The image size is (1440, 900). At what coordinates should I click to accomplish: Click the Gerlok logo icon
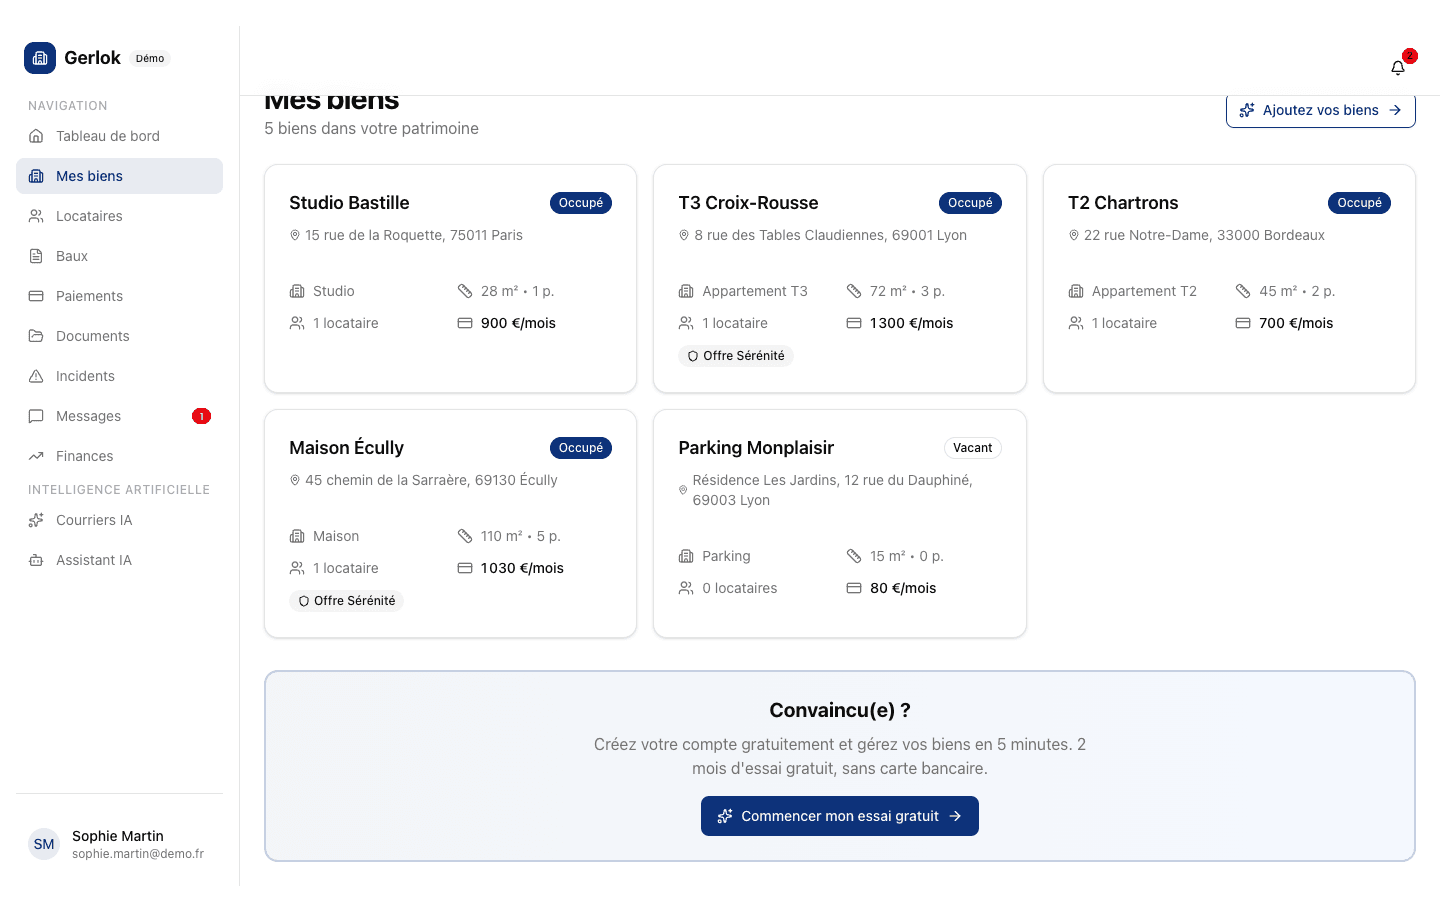point(40,58)
